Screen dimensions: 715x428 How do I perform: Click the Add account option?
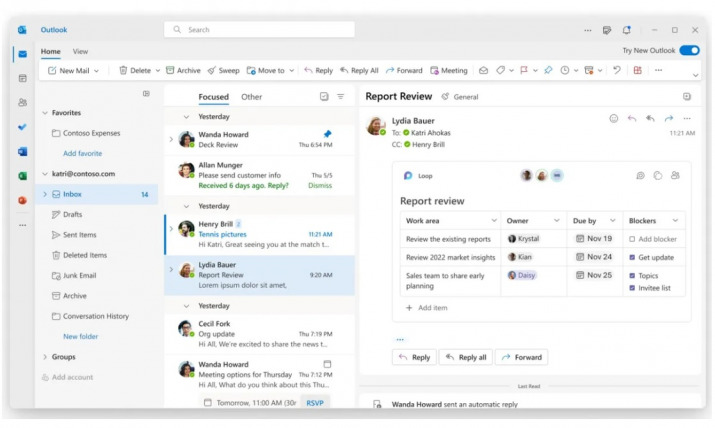(67, 377)
